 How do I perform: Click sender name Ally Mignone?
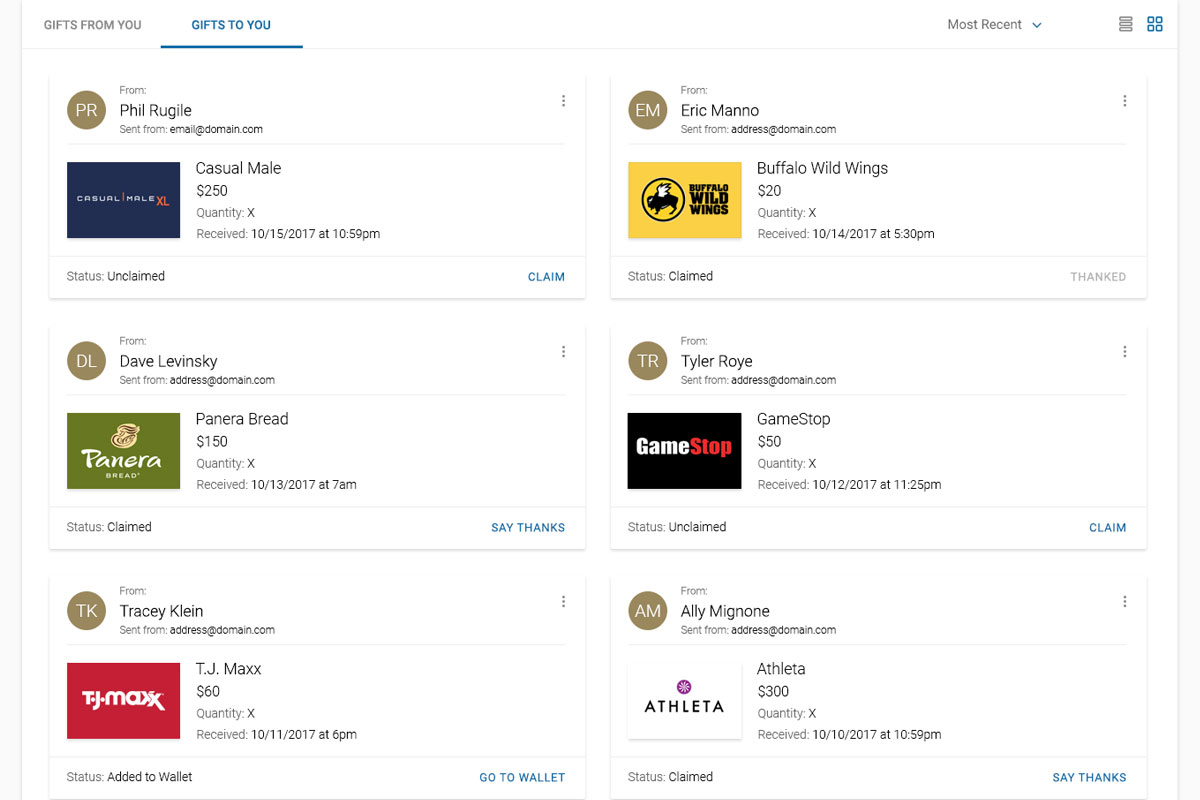[x=725, y=611]
